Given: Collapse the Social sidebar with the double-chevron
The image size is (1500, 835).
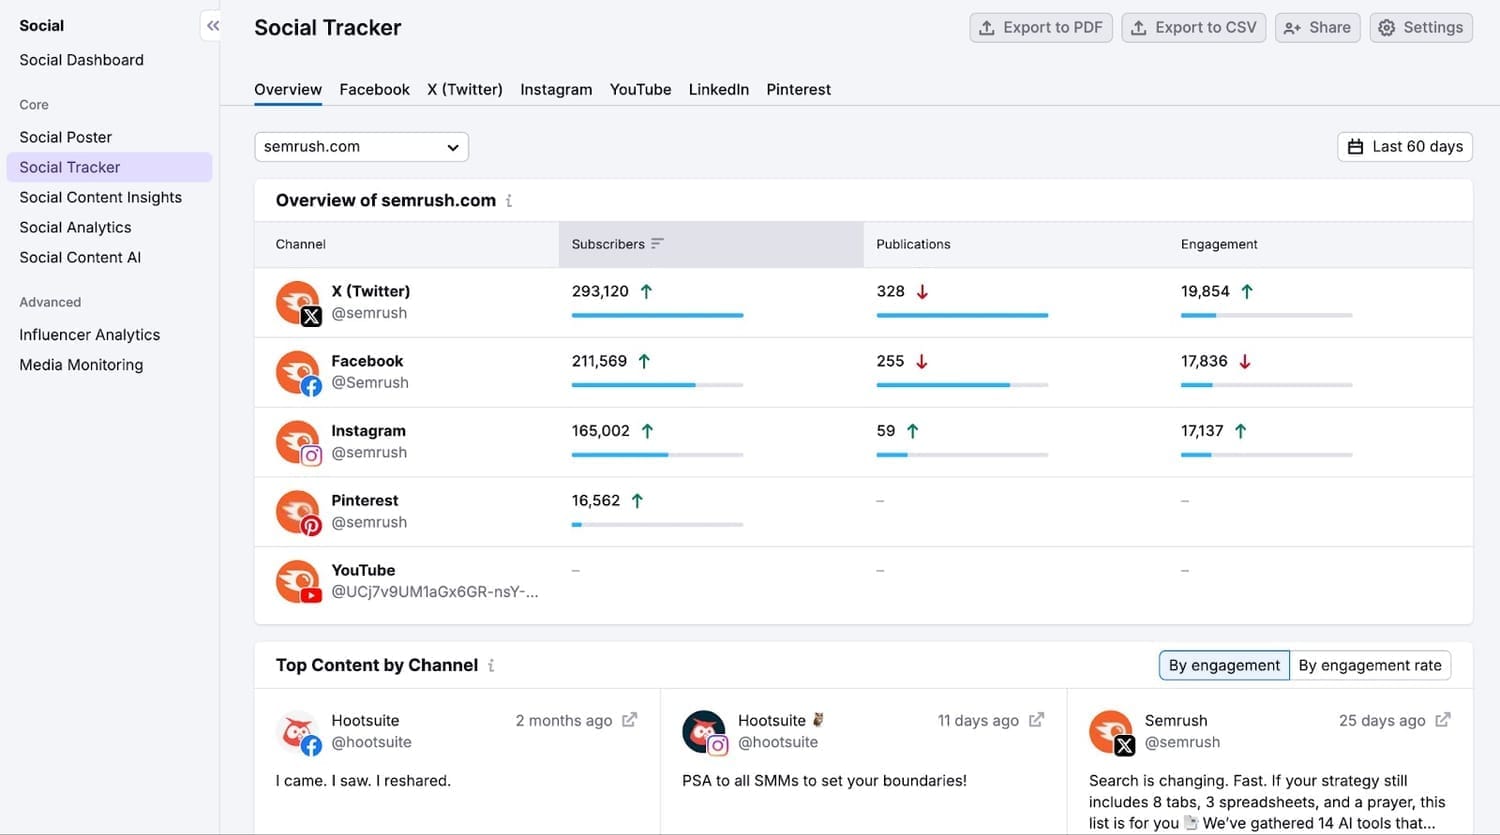Looking at the screenshot, I should [211, 26].
